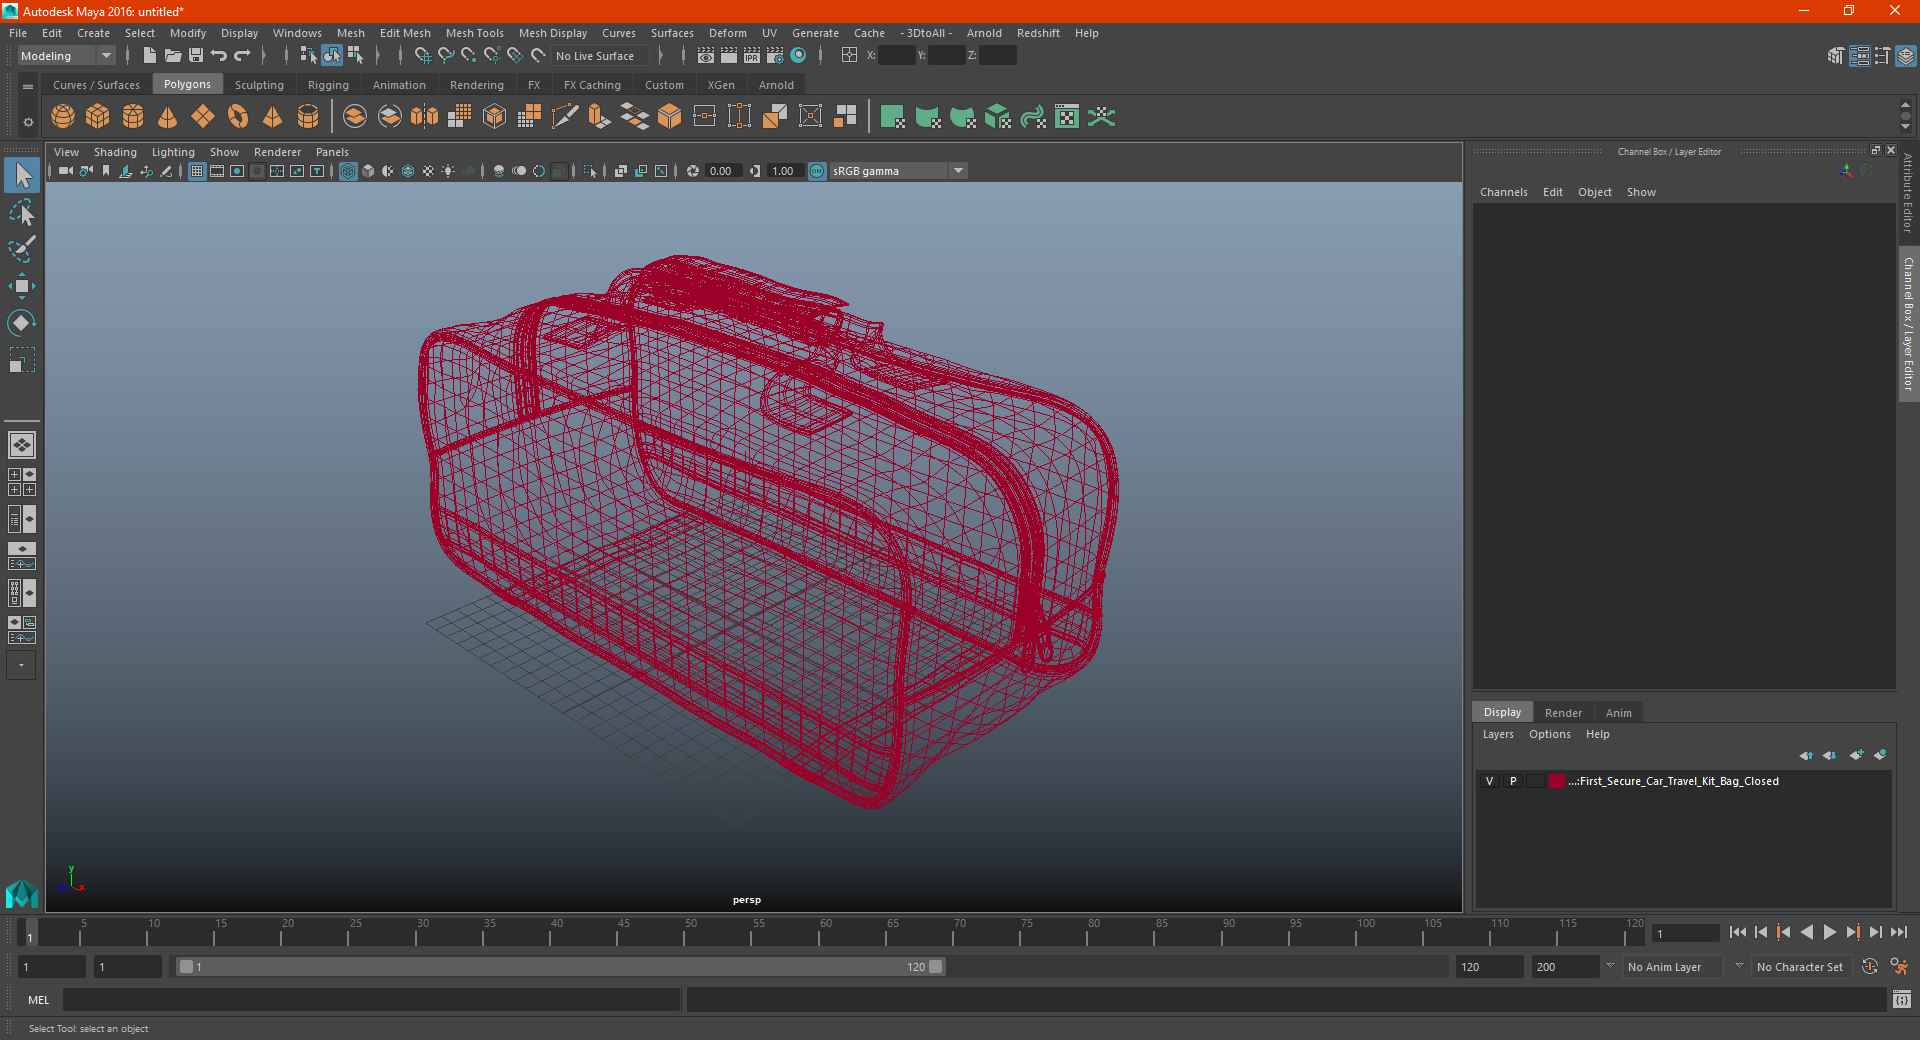Click the Save Scene icon
Viewport: 1920px width, 1040px height.
tap(196, 55)
